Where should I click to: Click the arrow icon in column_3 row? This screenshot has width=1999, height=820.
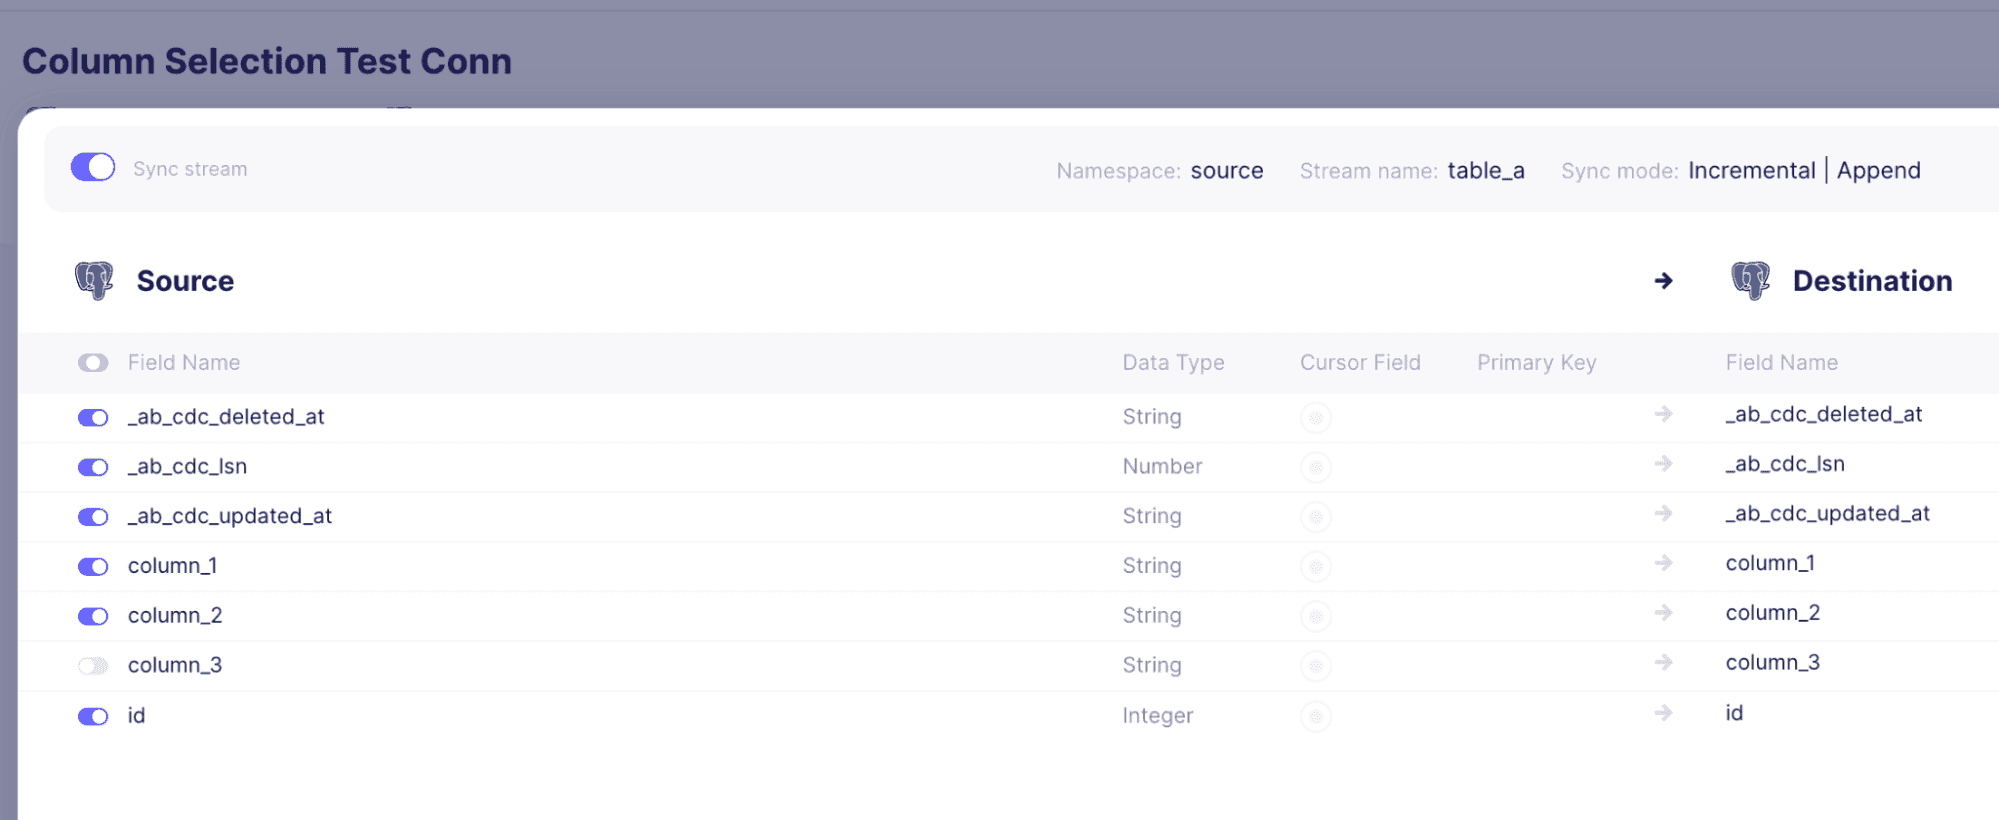click(1664, 662)
